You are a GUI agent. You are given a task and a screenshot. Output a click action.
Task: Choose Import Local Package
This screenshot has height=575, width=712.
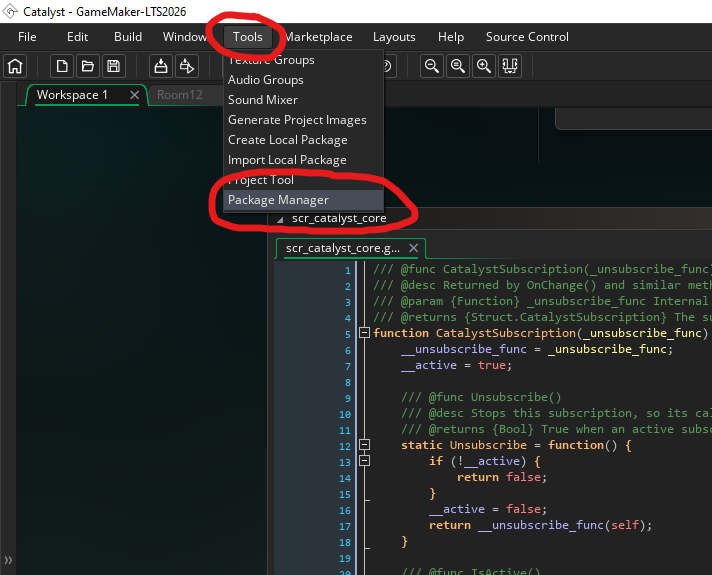tap(303, 160)
